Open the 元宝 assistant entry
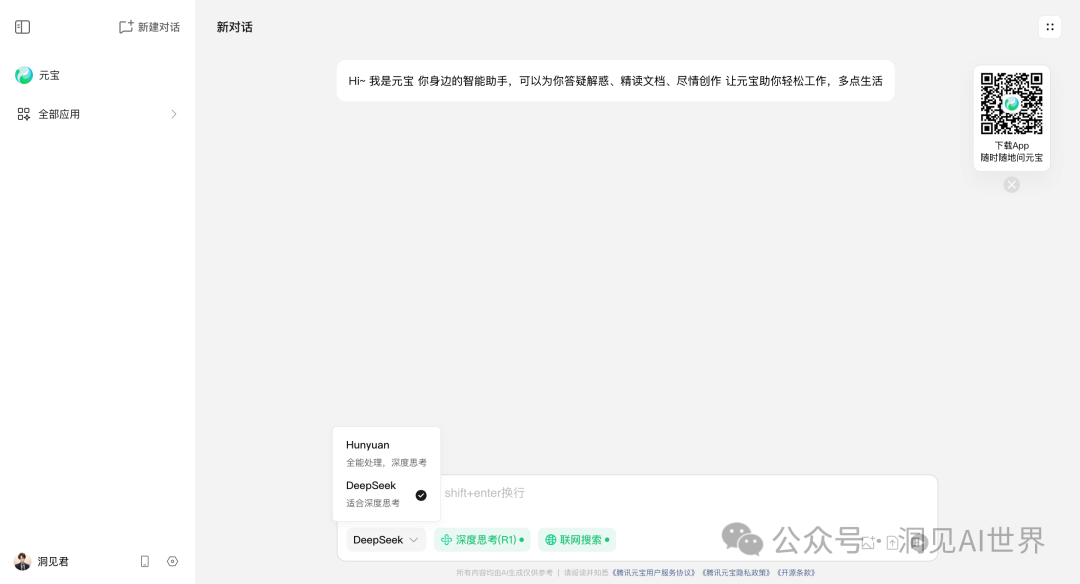The width and height of the screenshot is (1080, 584). pos(97,75)
